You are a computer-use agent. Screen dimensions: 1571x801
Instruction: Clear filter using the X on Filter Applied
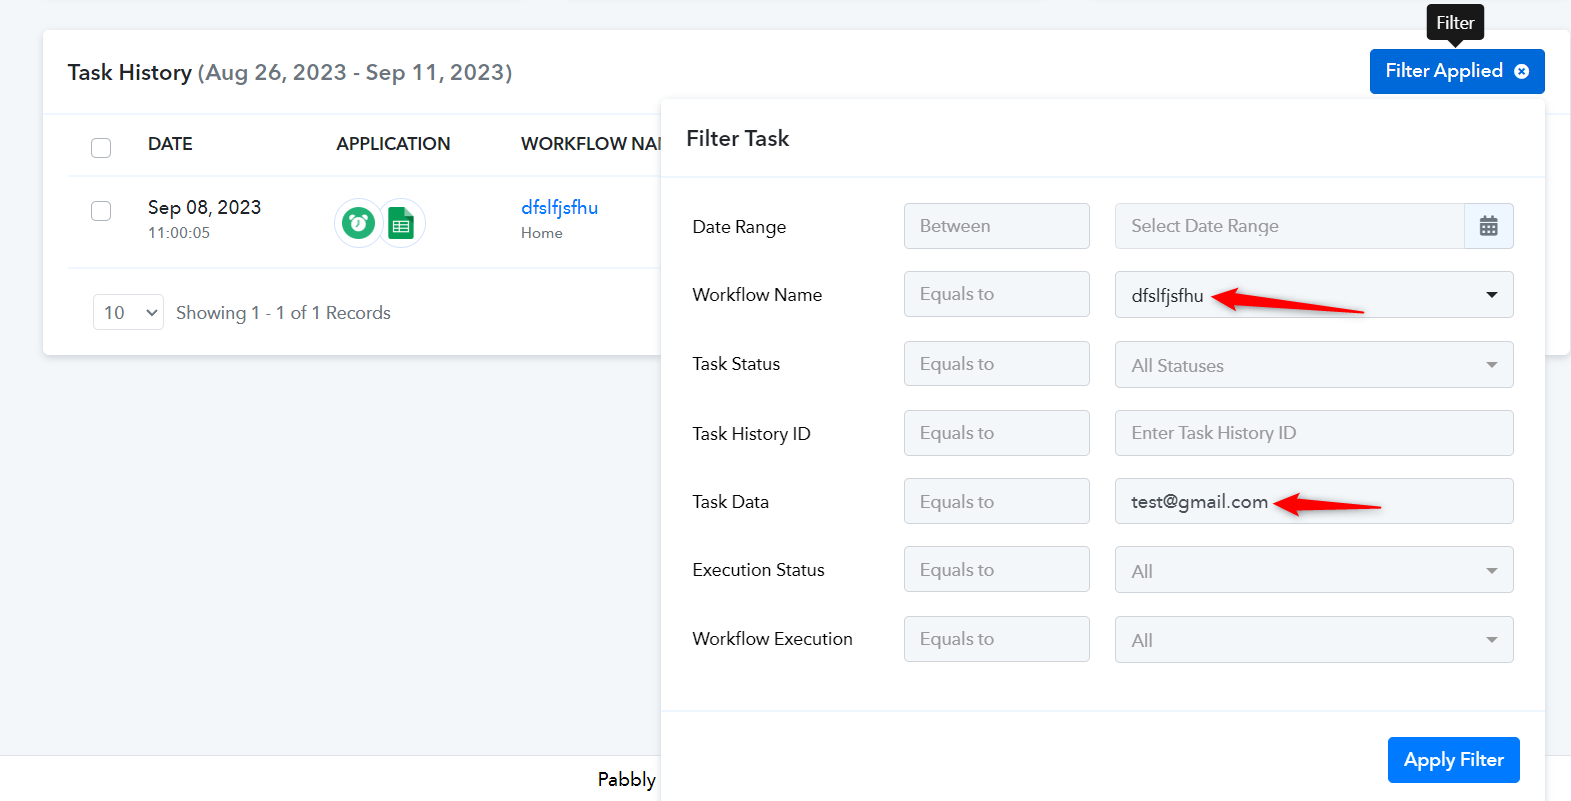1521,71
